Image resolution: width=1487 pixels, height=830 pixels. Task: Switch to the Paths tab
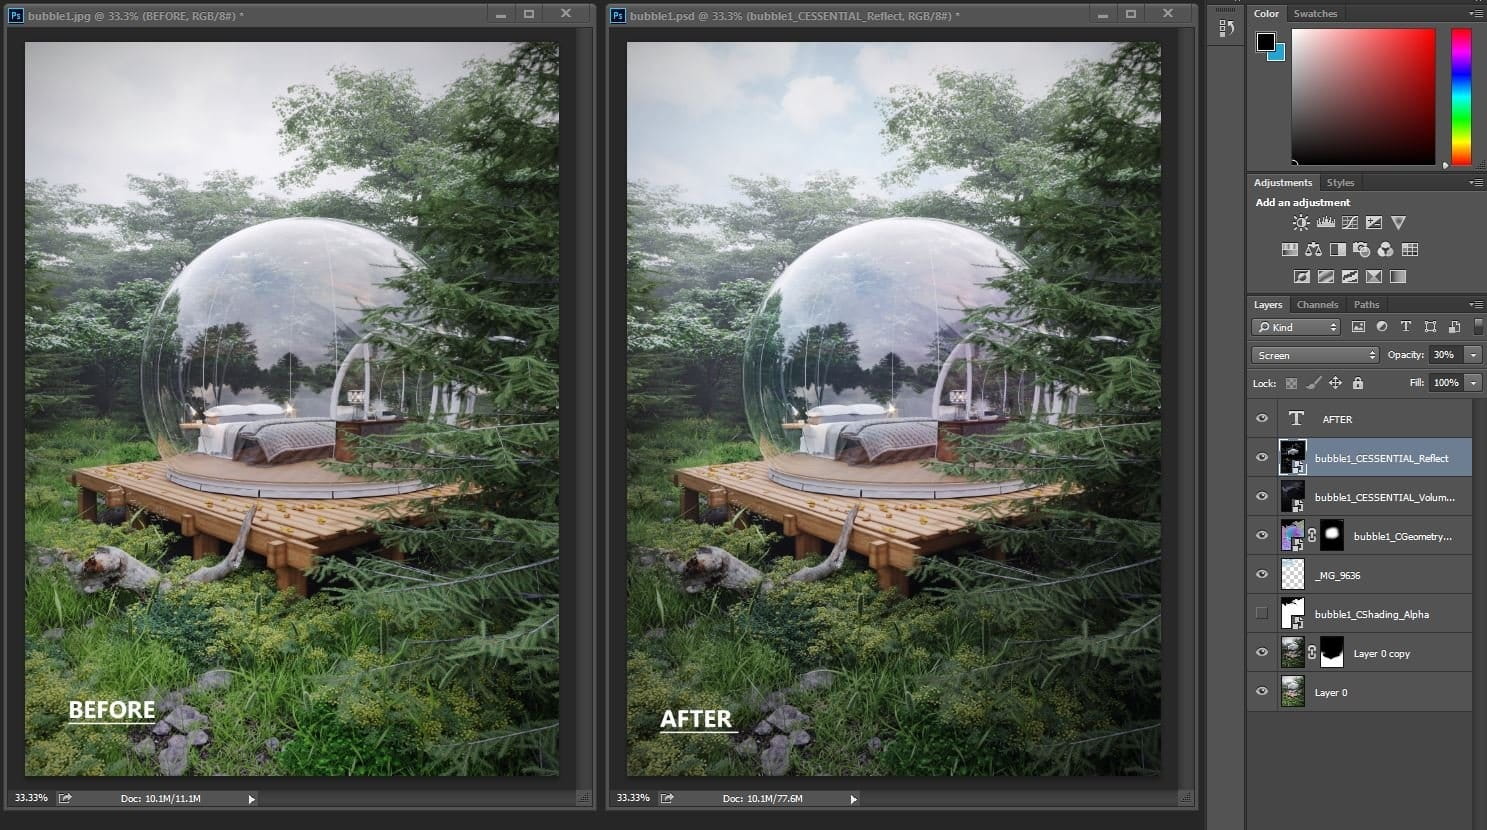[1366, 305]
